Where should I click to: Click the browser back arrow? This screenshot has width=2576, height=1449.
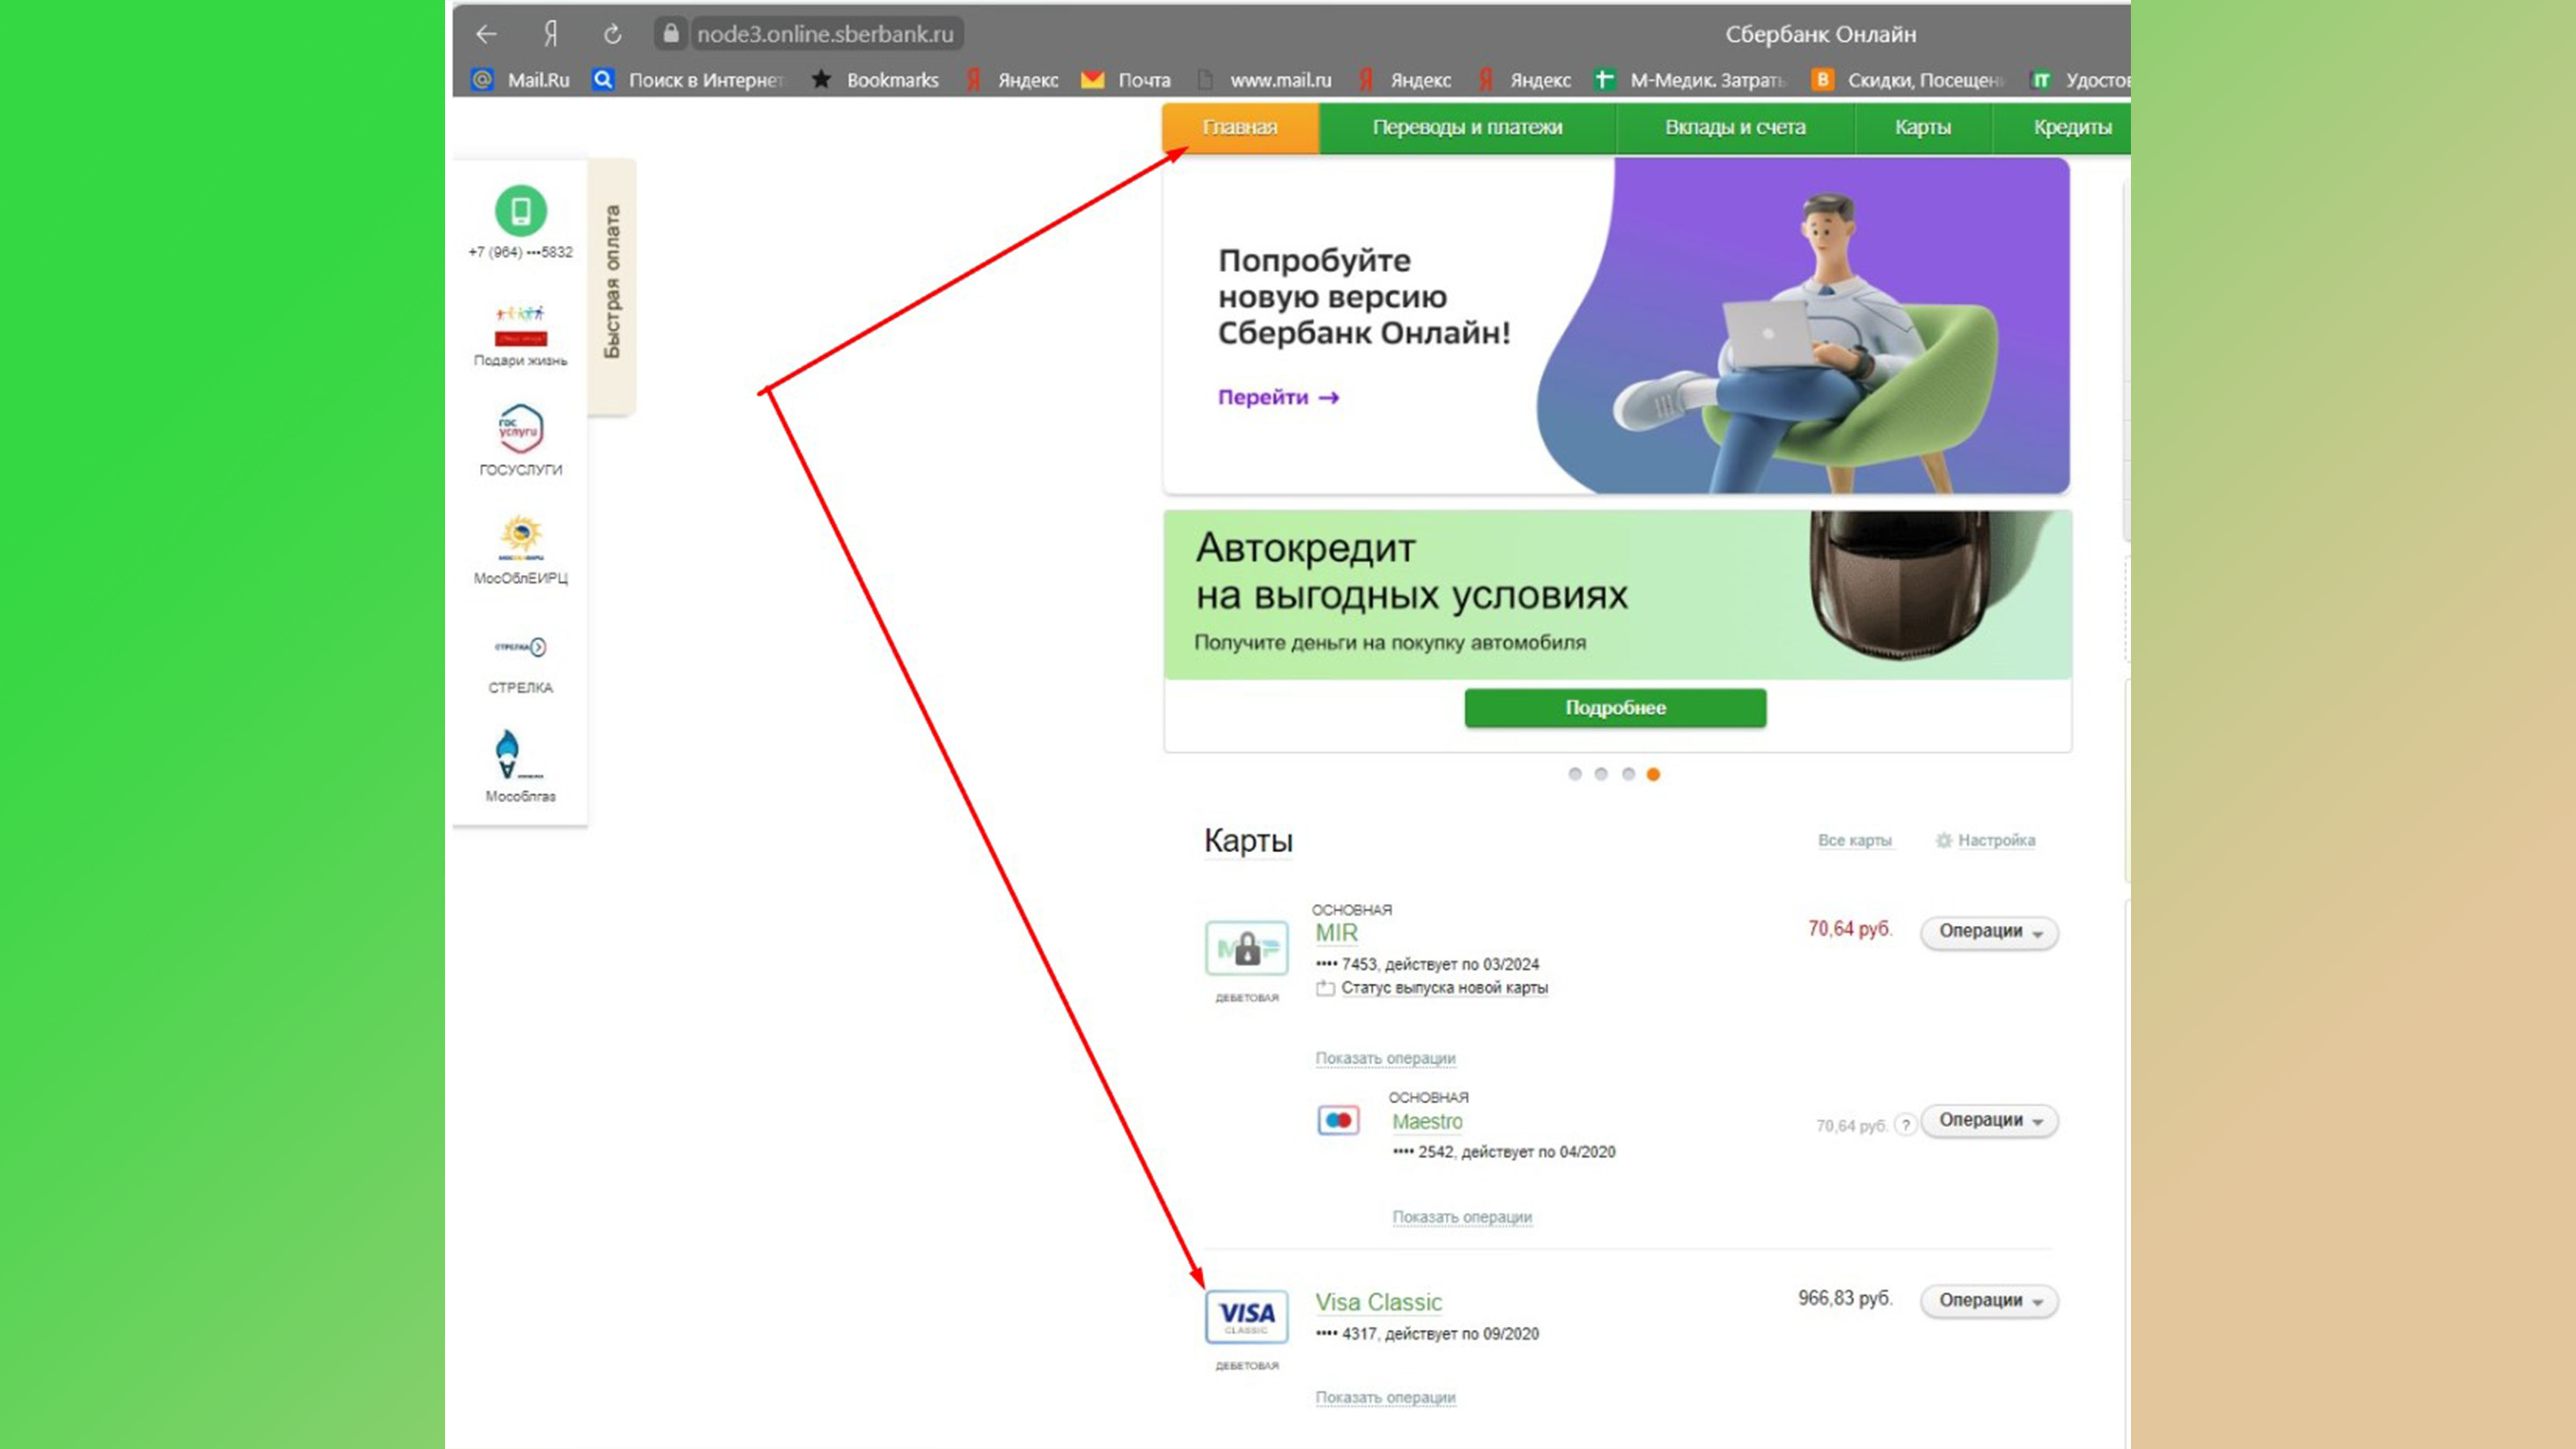(486, 34)
